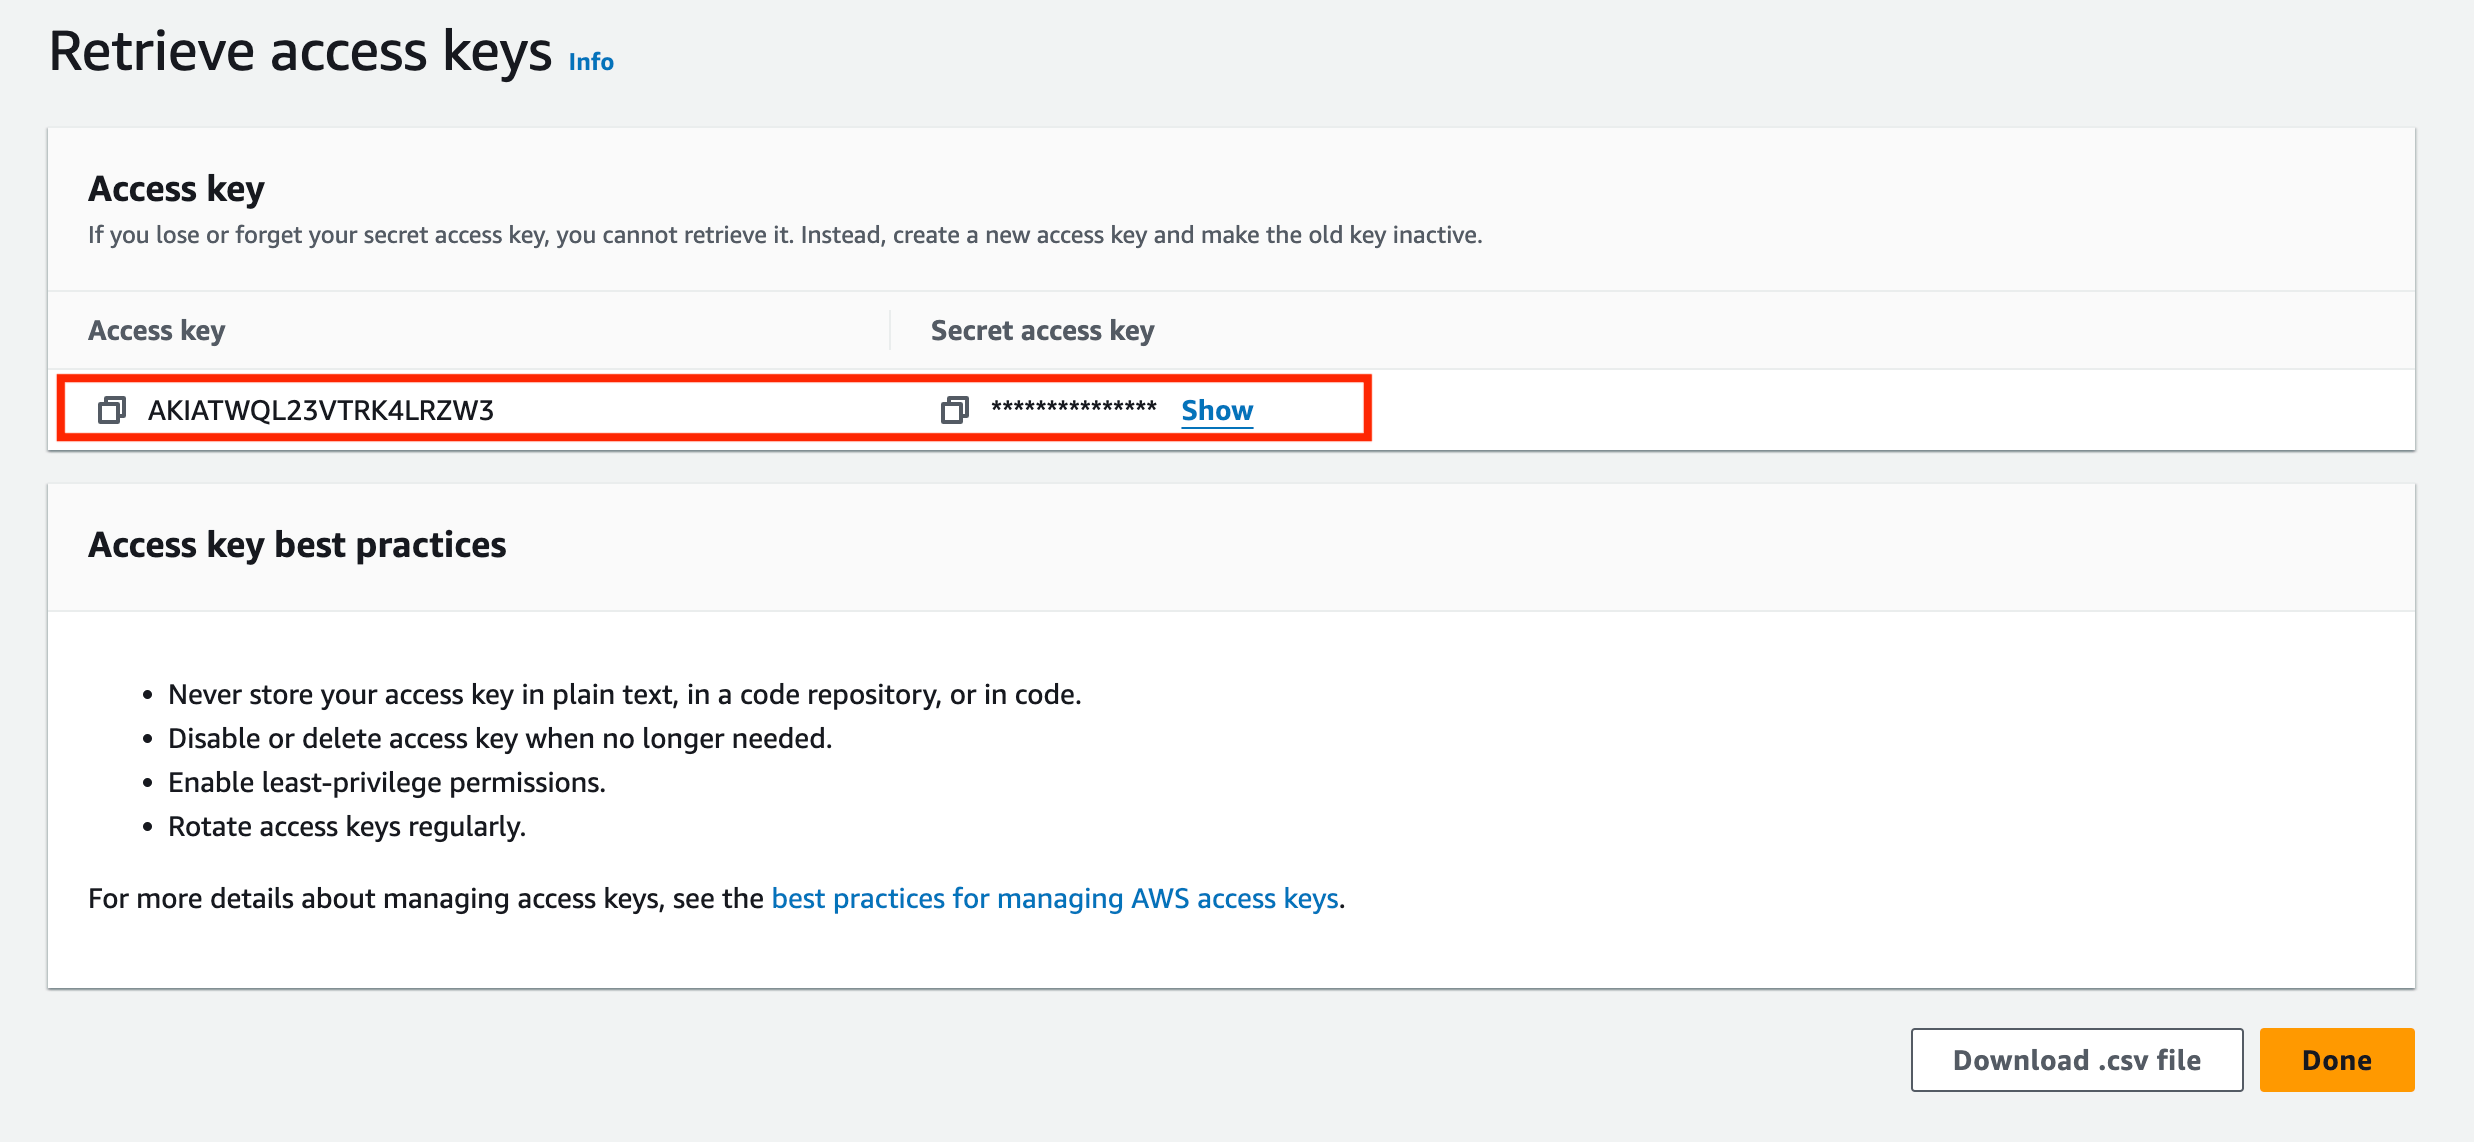The height and width of the screenshot is (1142, 2474).
Task: Click the masked secret key asterisks
Action: click(x=1073, y=407)
